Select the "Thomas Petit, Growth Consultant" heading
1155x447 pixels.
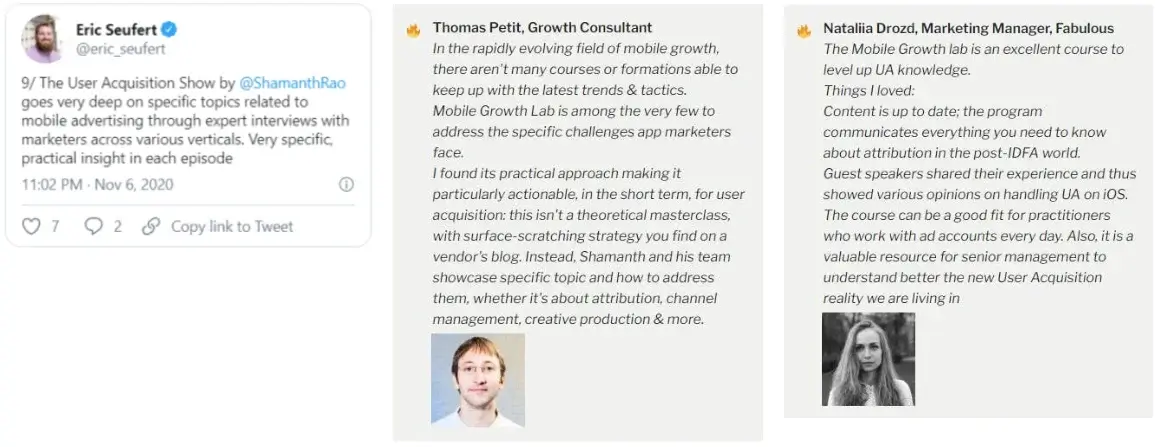[542, 28]
